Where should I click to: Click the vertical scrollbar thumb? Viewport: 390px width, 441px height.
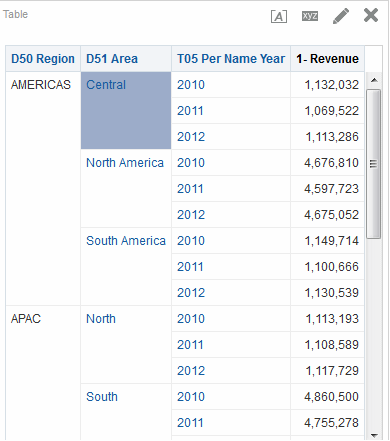pyautogui.click(x=373, y=164)
